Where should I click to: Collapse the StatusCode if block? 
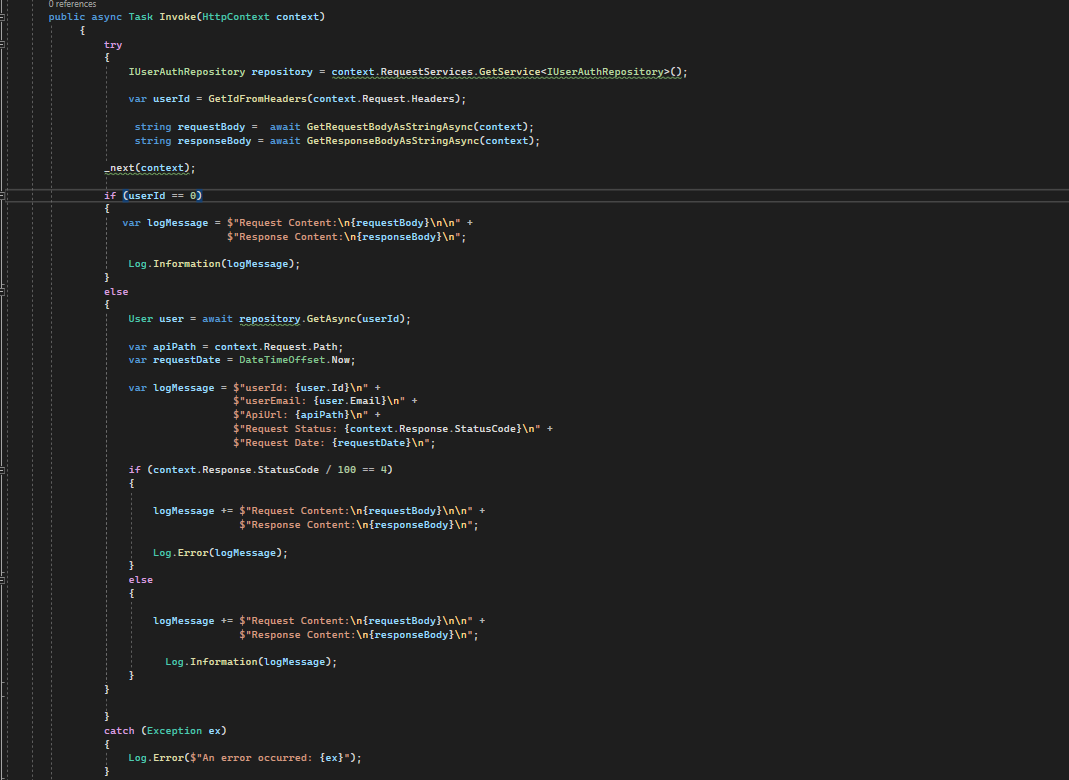(4, 469)
